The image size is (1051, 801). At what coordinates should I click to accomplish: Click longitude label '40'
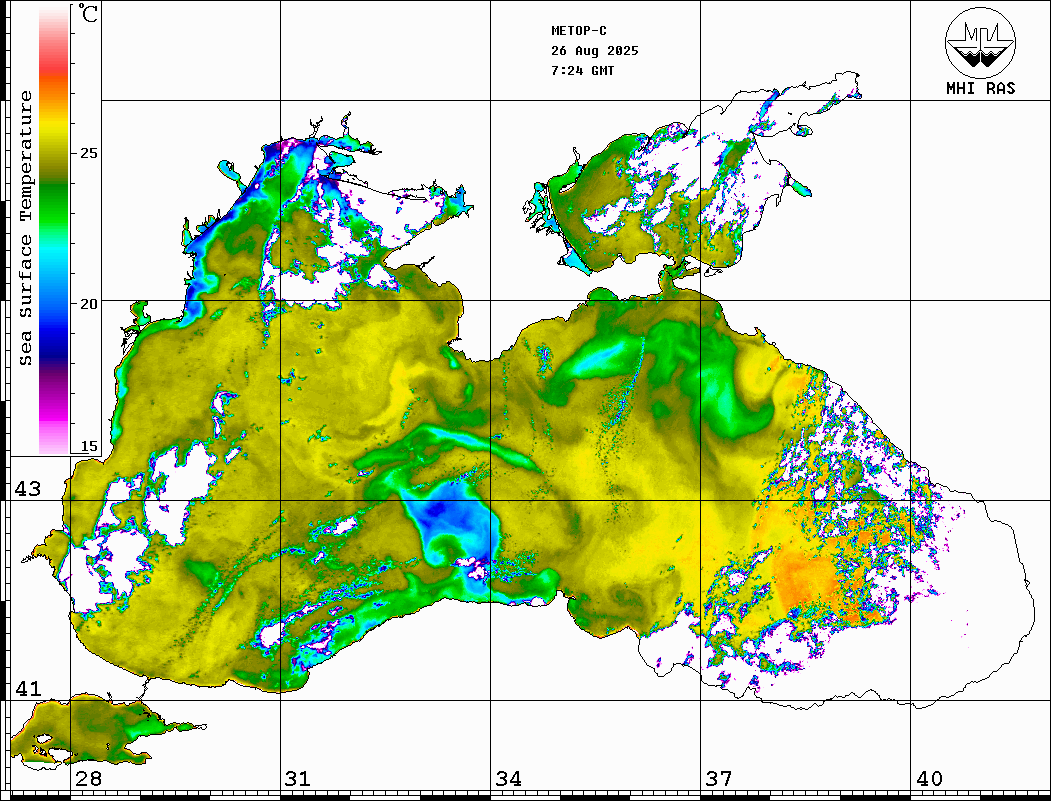929,778
